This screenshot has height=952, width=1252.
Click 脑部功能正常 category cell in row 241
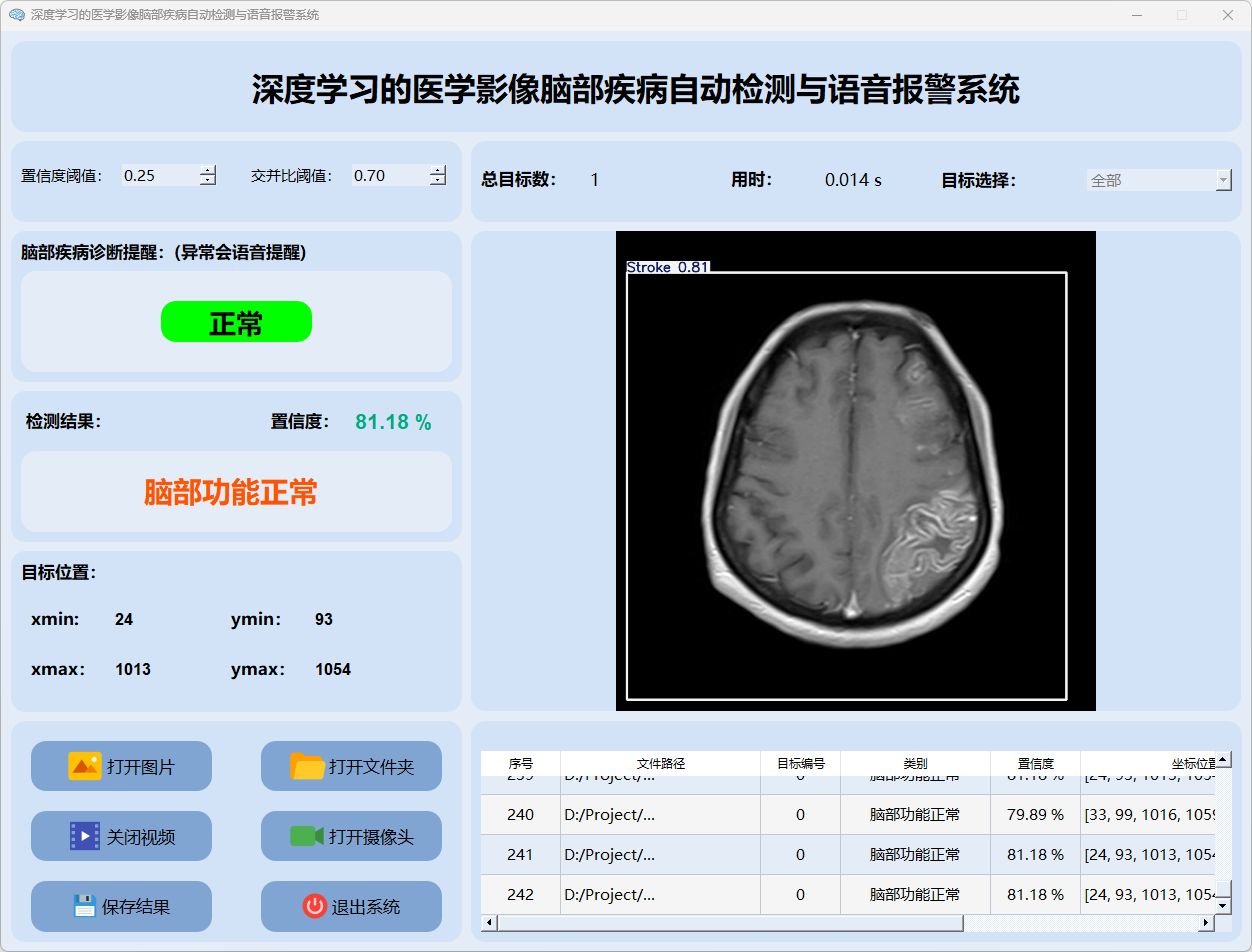click(915, 855)
